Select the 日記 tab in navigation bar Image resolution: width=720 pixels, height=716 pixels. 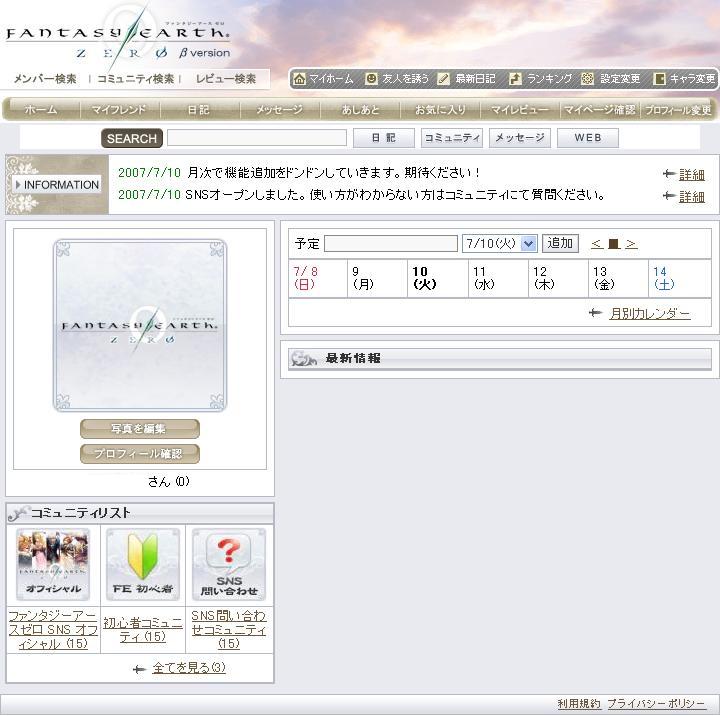click(198, 110)
